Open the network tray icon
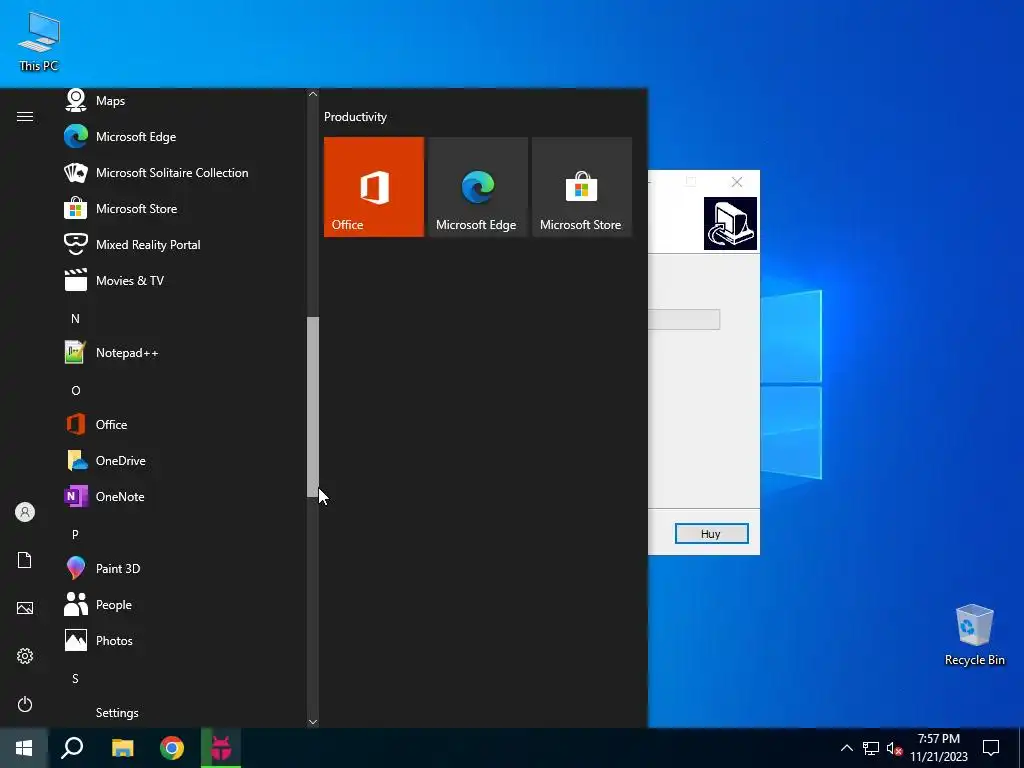This screenshot has height=768, width=1024. pos(871,748)
